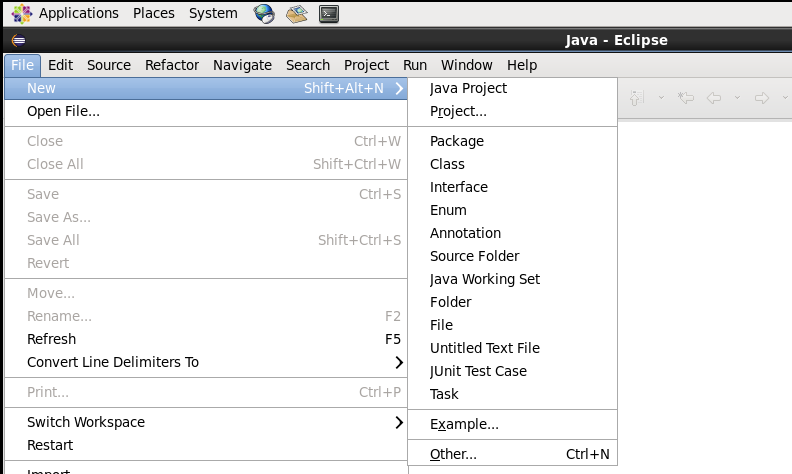Viewport: 792px width, 474px height.
Task: Open the Forward history dropdown arrow
Action: point(785,98)
